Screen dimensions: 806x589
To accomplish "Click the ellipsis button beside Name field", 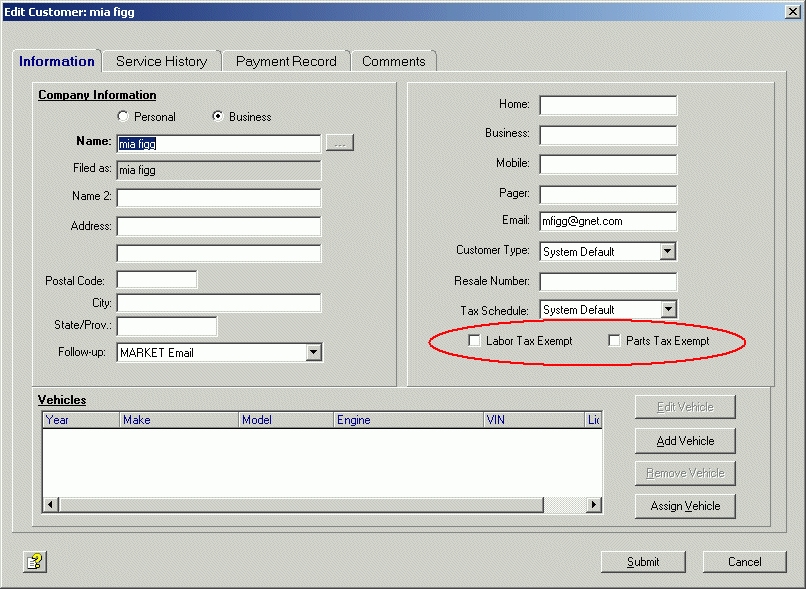I will (341, 144).
